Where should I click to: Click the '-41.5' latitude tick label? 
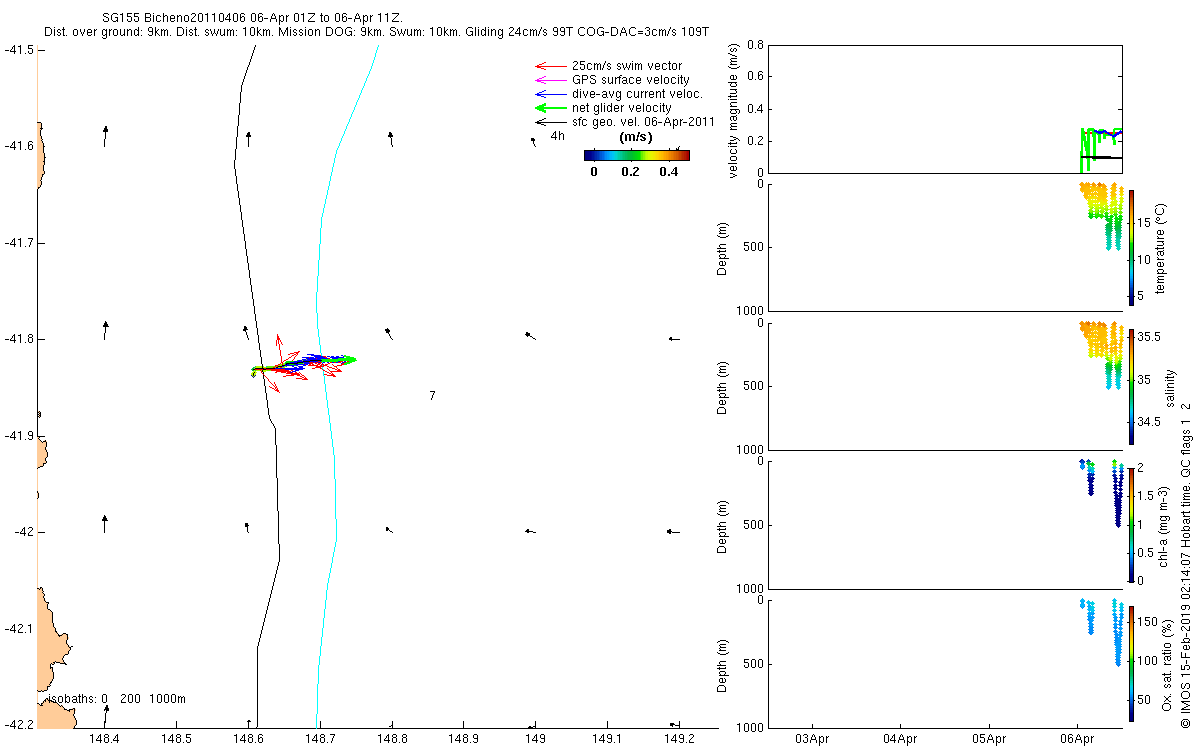click(x=19, y=49)
